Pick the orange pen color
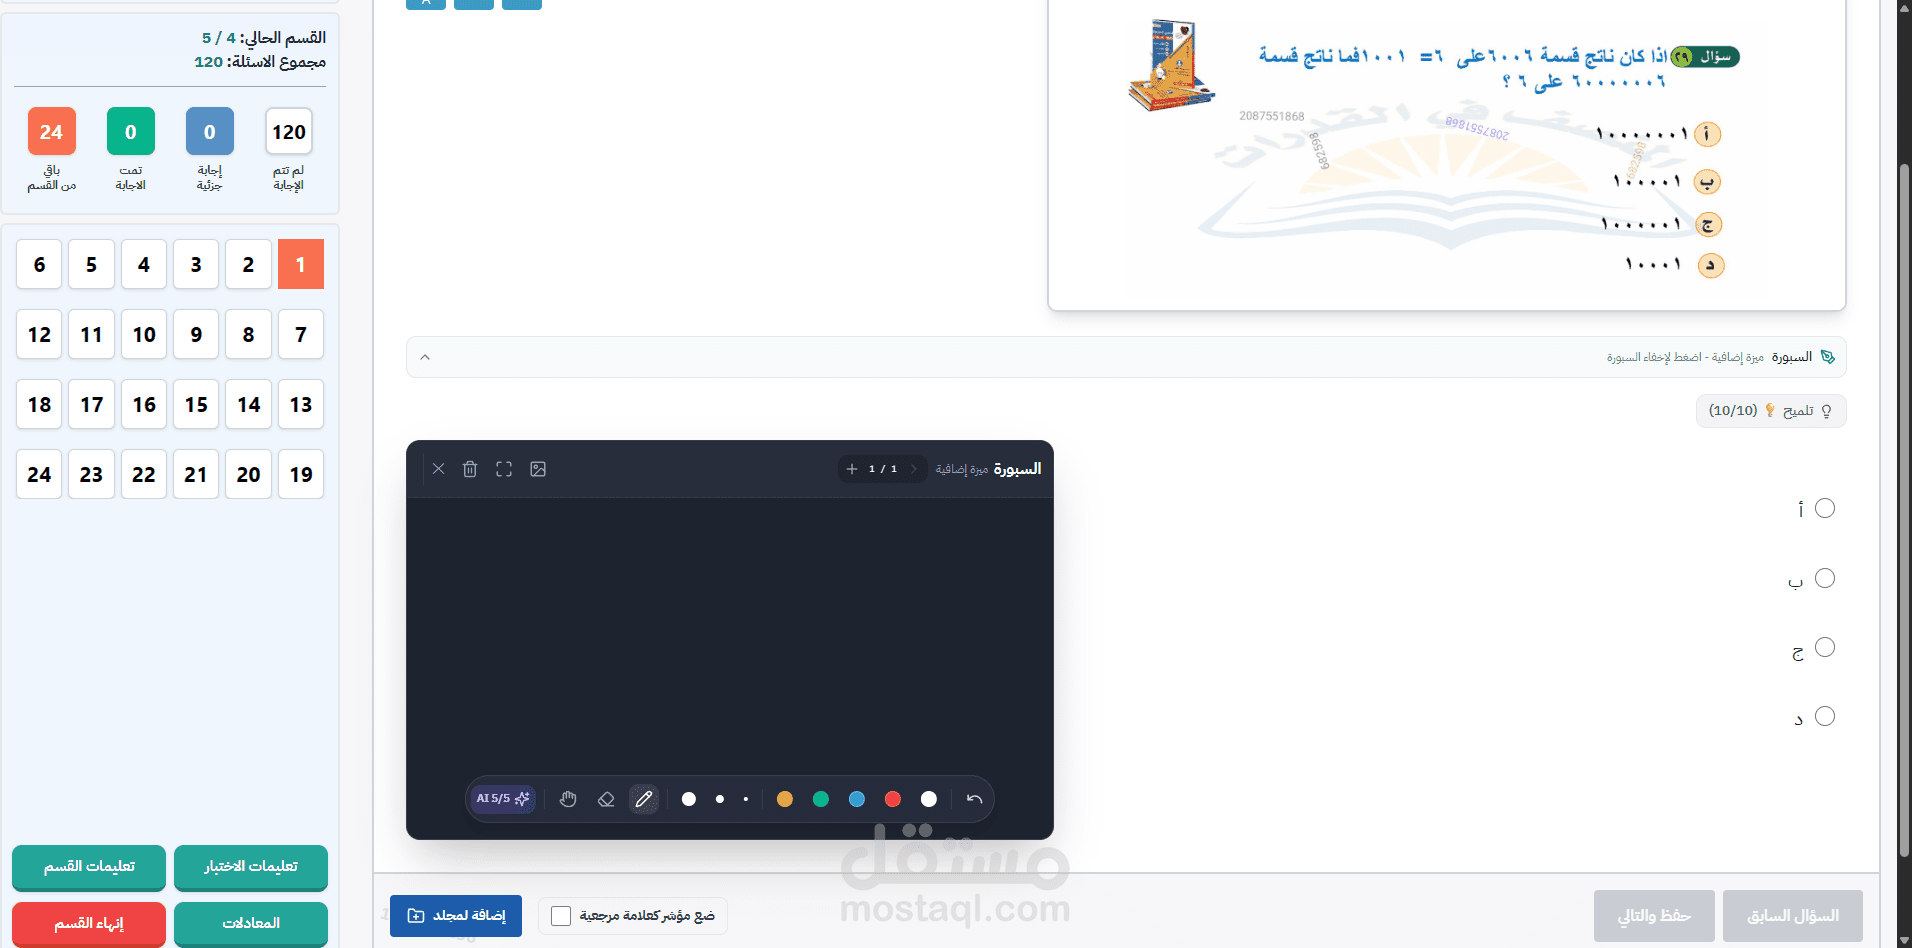Image resolution: width=1912 pixels, height=948 pixels. coord(785,799)
